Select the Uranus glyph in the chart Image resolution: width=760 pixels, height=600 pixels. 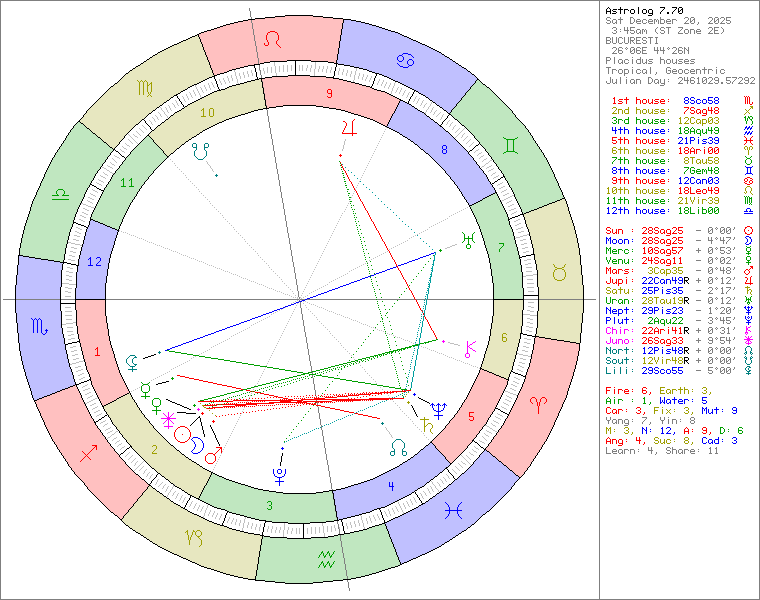(466, 239)
